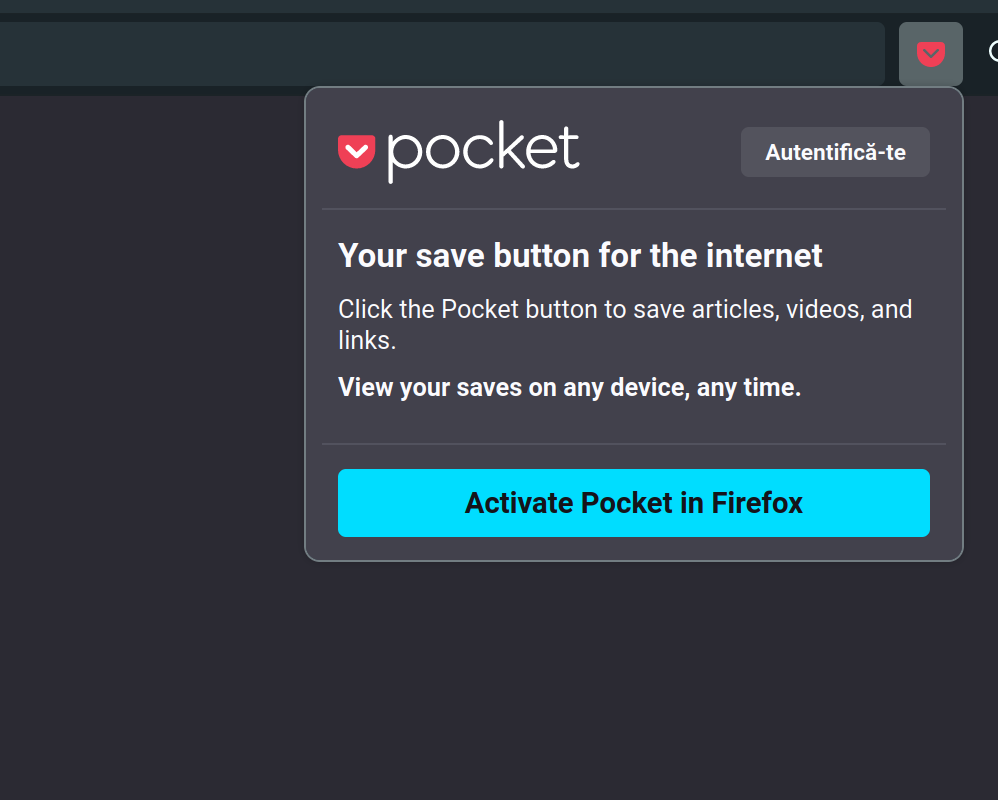The image size is (998, 800).
Task: Click the bold "View your saves on any device" text
Action: click(x=569, y=387)
